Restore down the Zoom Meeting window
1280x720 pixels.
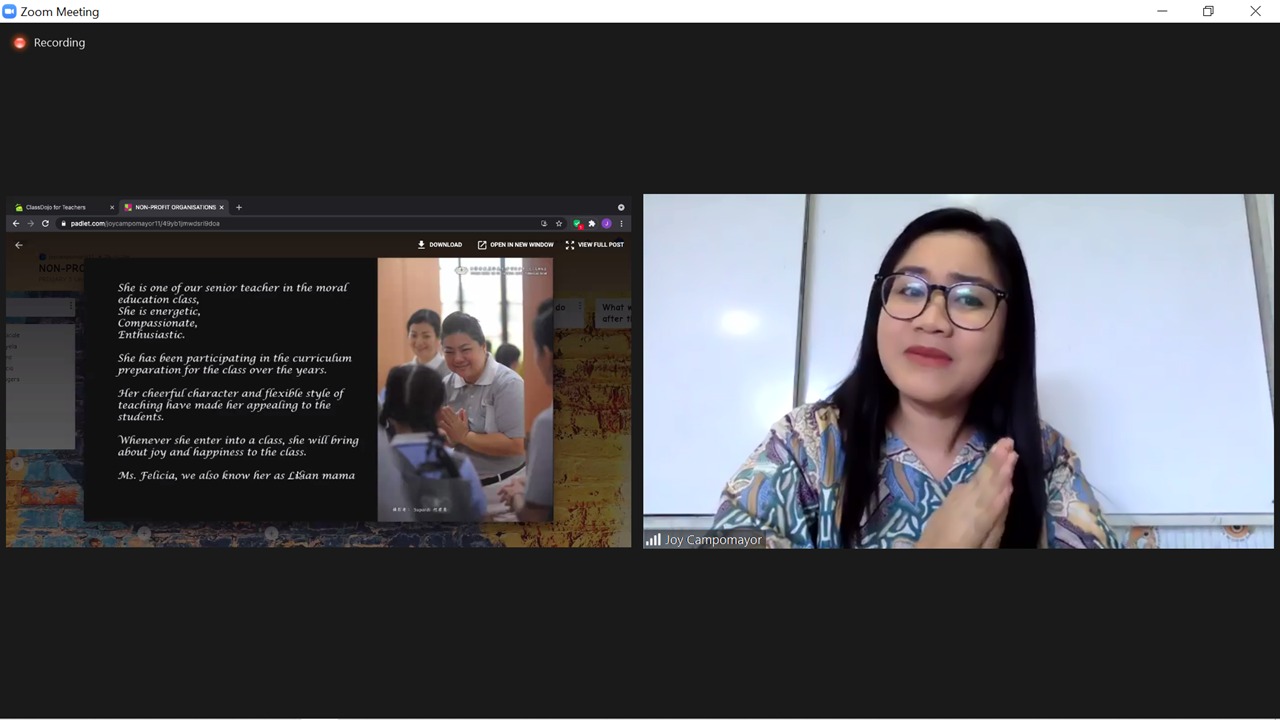coord(1208,11)
